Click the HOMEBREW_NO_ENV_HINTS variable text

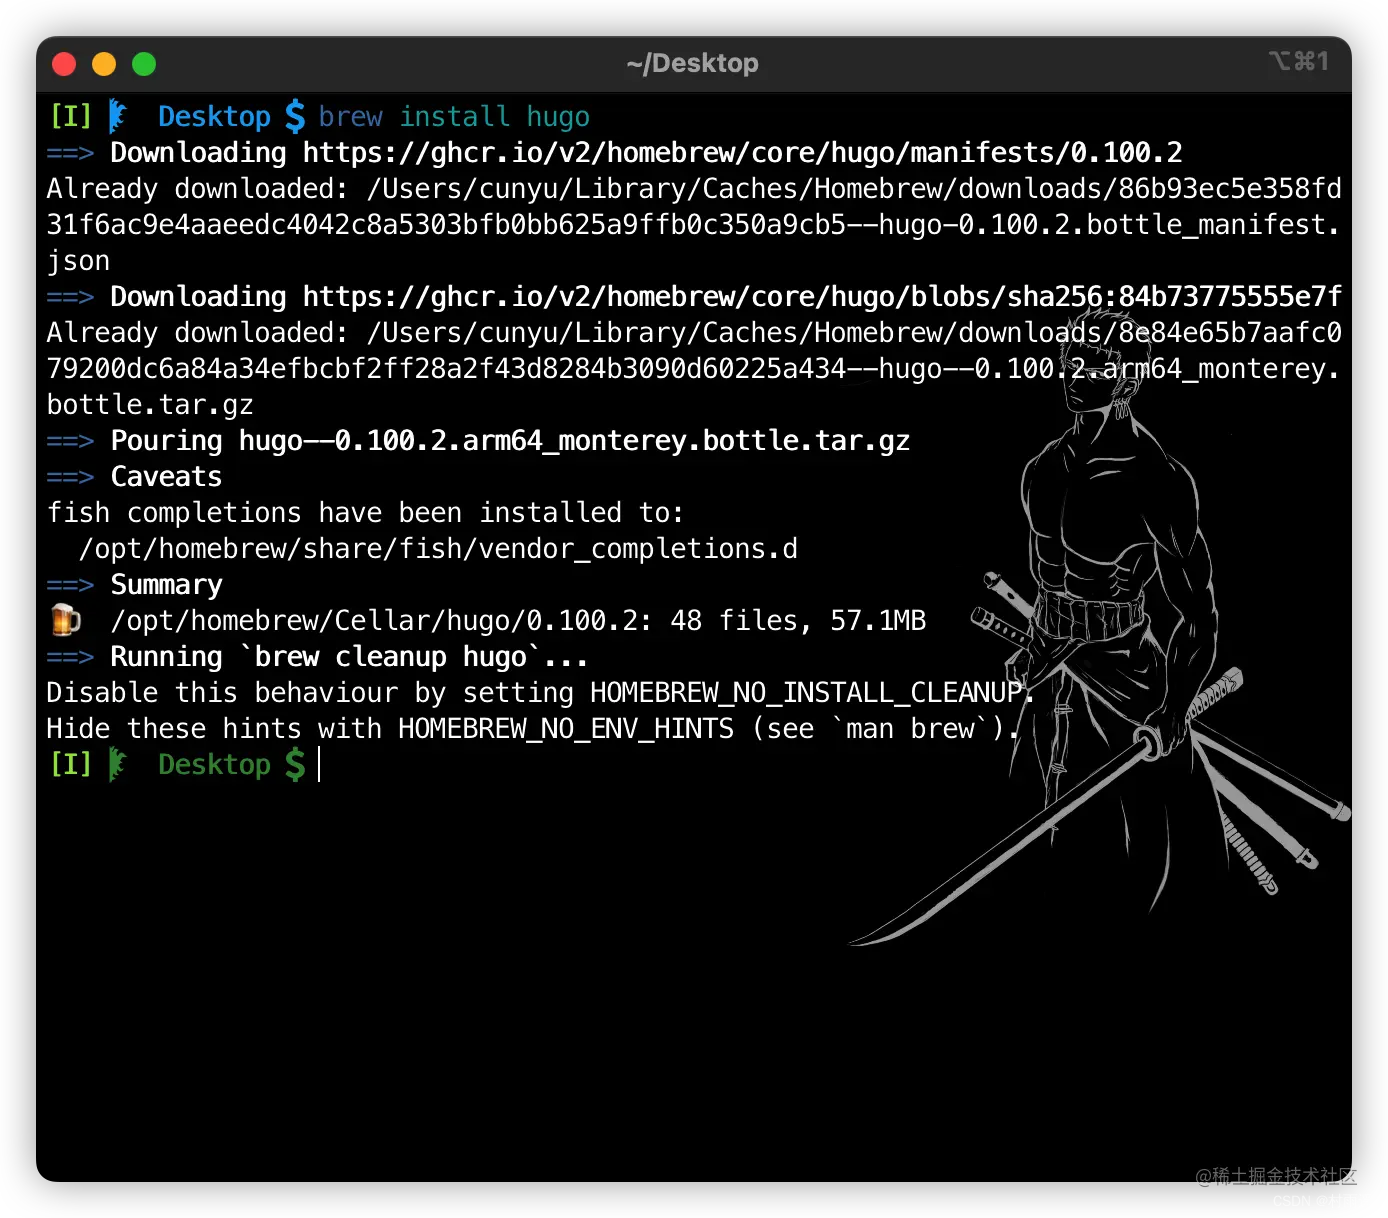[x=566, y=729]
